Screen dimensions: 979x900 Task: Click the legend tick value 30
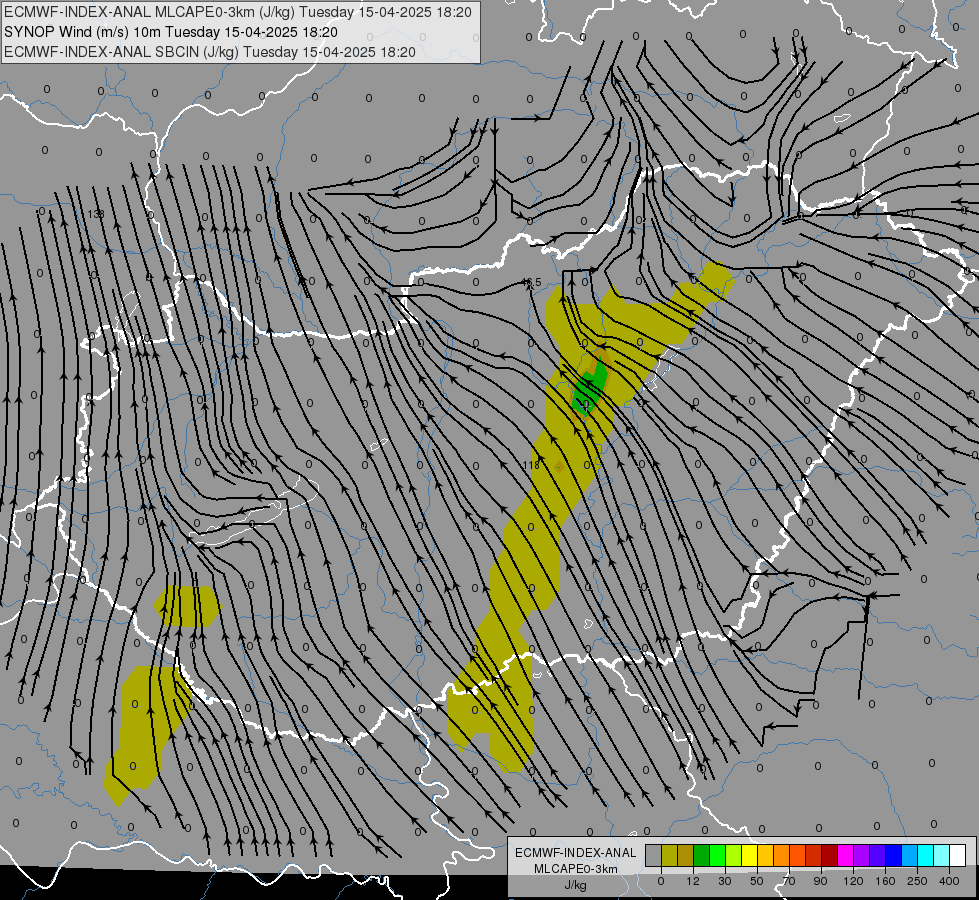point(725,881)
